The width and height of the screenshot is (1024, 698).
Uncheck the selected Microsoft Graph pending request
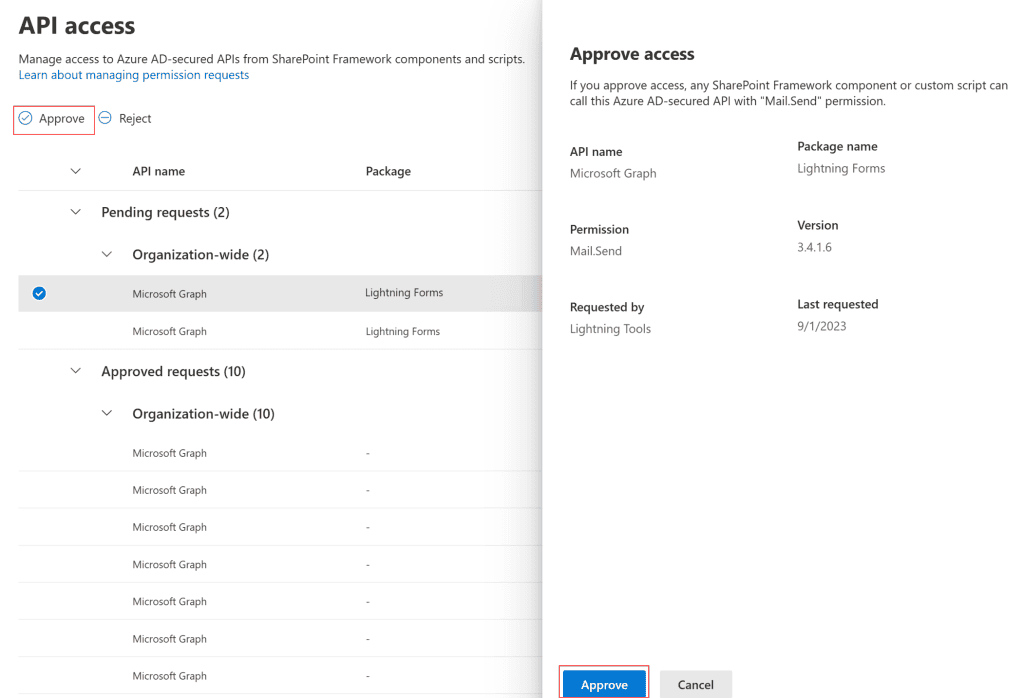click(39, 293)
